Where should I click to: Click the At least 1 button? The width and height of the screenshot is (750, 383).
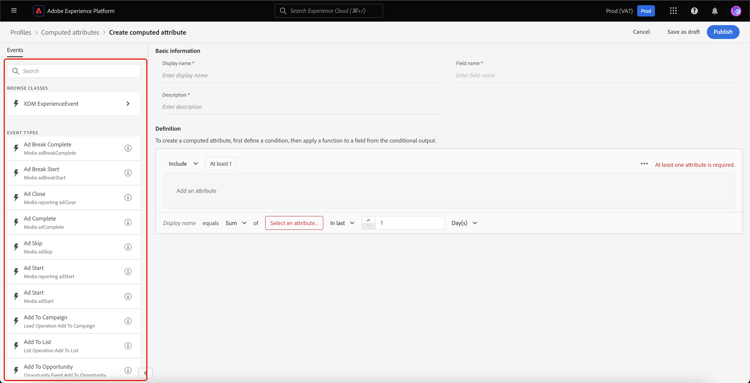point(221,164)
